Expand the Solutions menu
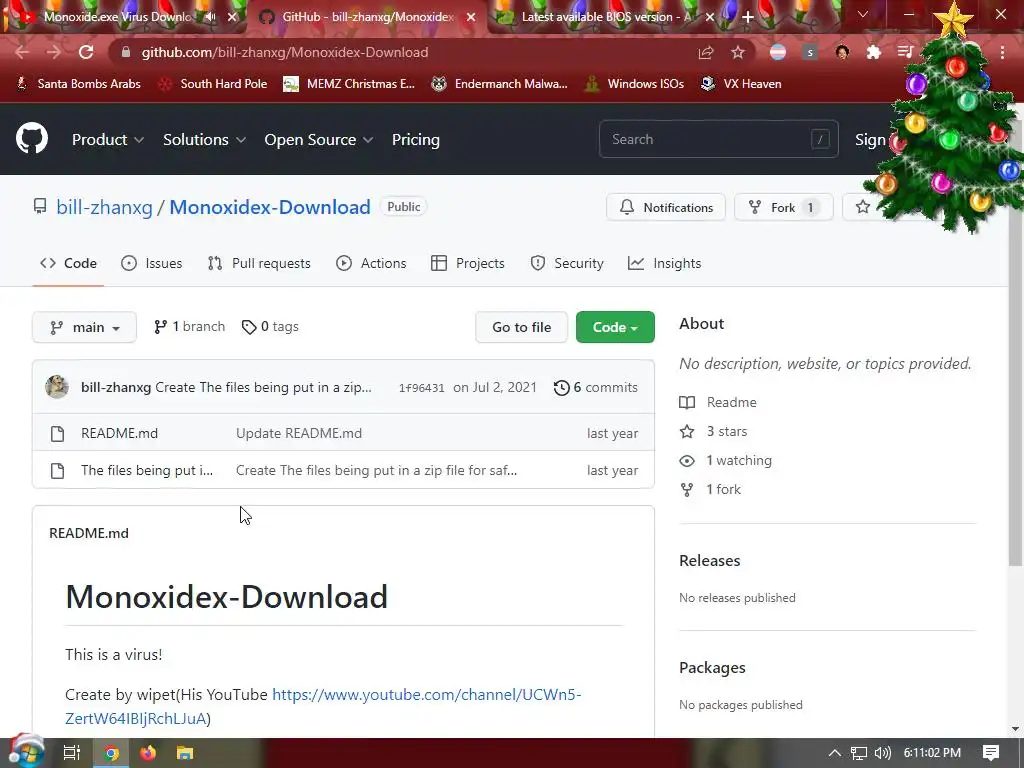 (204, 139)
